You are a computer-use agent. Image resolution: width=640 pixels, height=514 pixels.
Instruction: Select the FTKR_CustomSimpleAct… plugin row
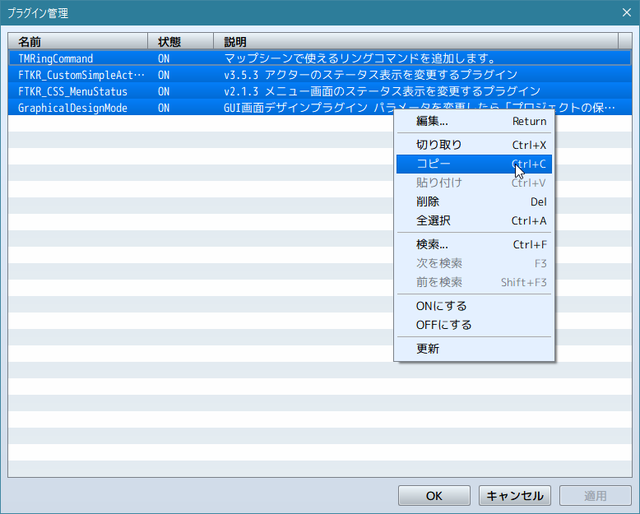click(x=320, y=75)
